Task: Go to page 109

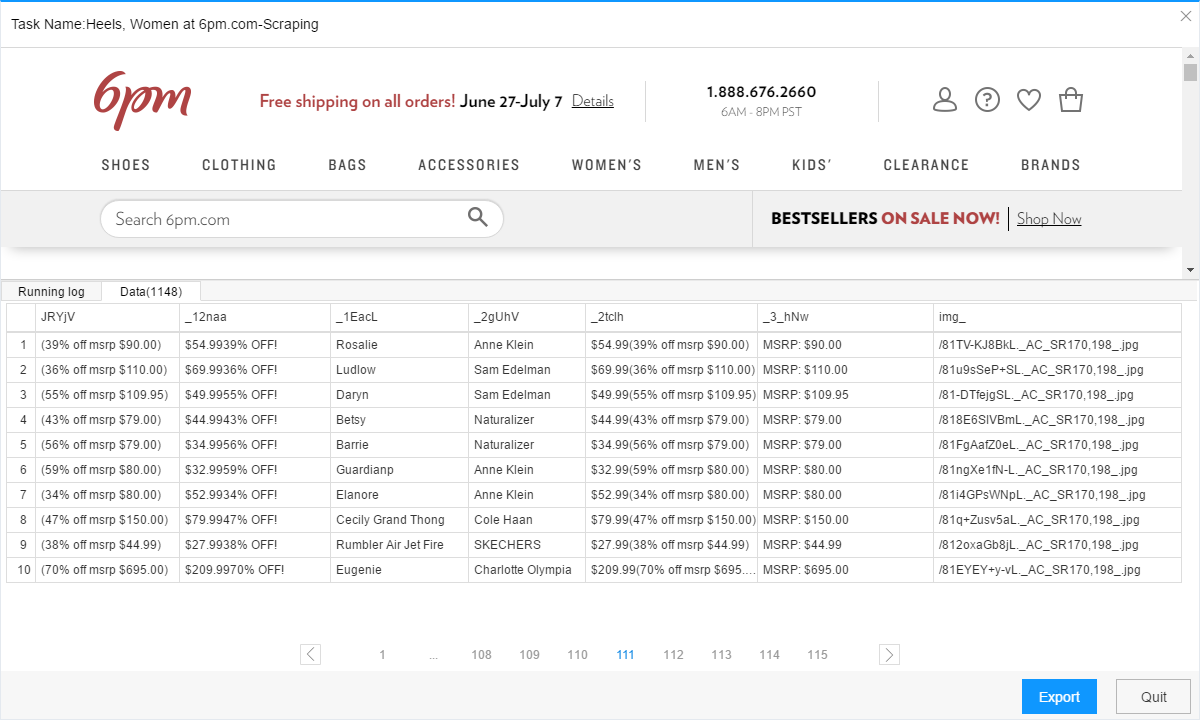Action: point(530,655)
